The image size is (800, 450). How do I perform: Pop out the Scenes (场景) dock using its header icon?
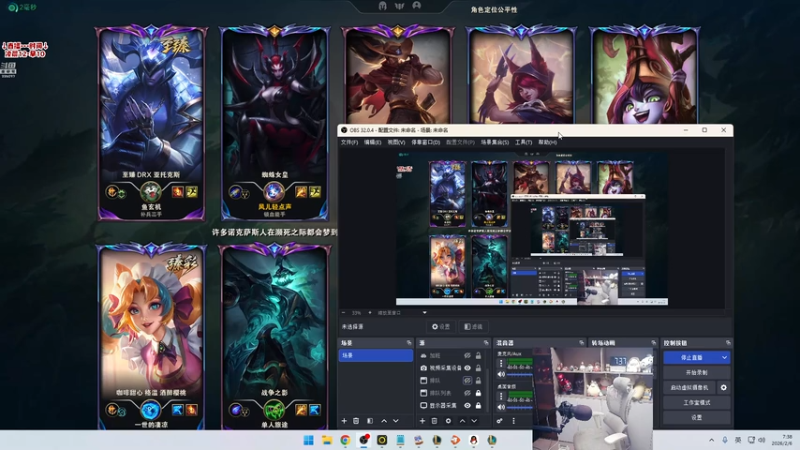[x=409, y=343]
